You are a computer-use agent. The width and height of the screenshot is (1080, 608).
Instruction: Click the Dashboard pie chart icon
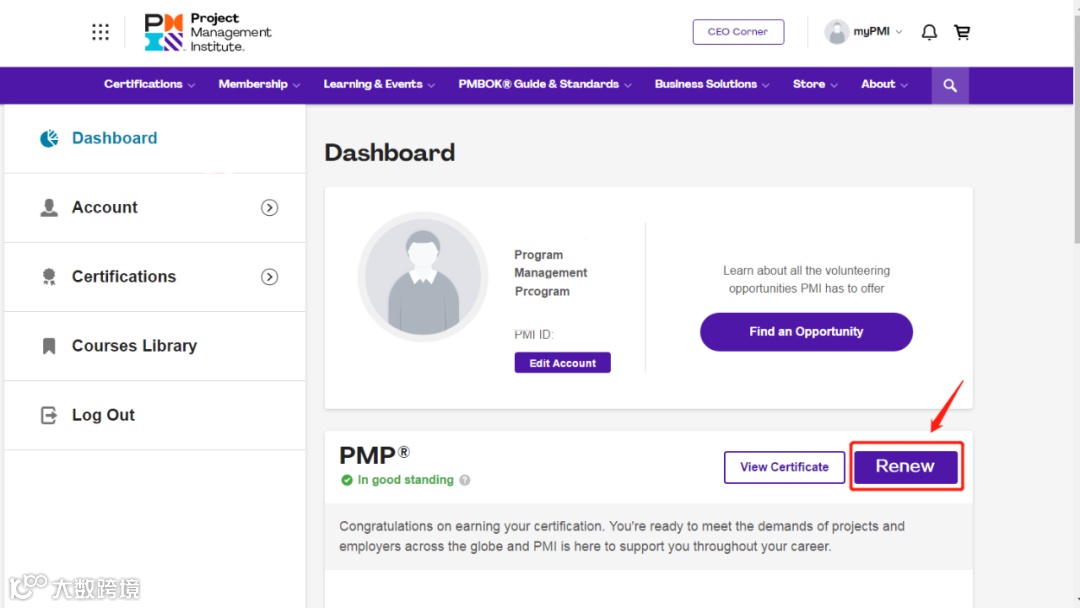(x=49, y=139)
